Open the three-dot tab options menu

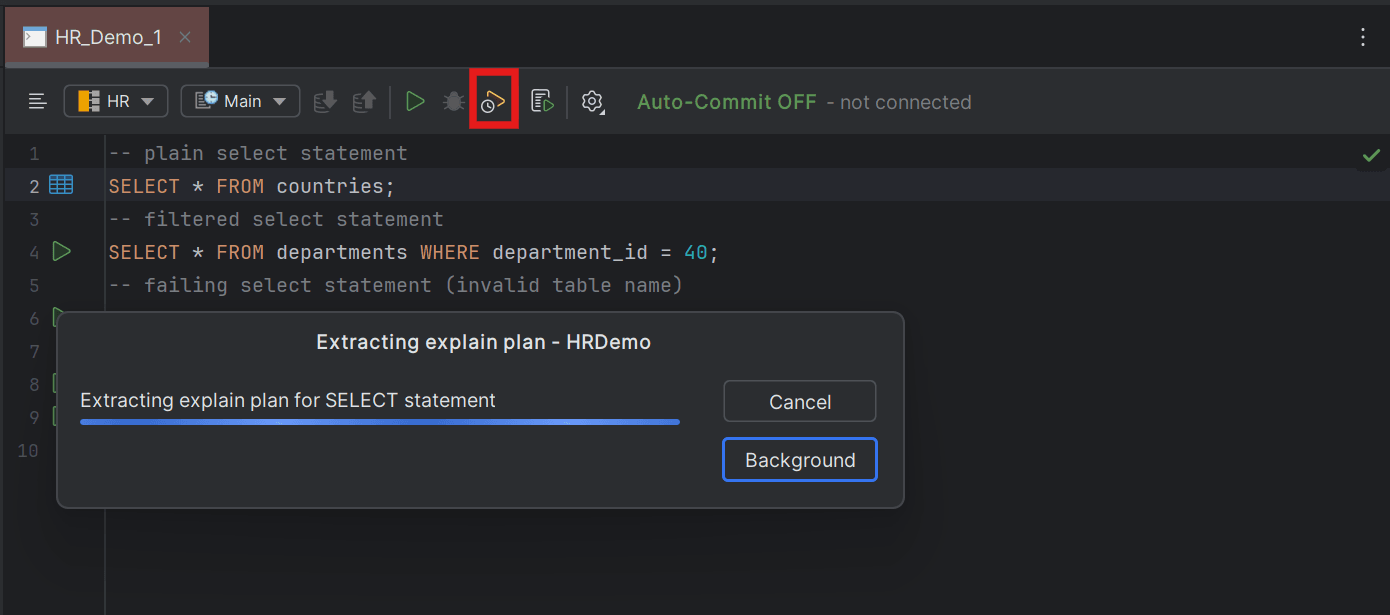point(1362,38)
